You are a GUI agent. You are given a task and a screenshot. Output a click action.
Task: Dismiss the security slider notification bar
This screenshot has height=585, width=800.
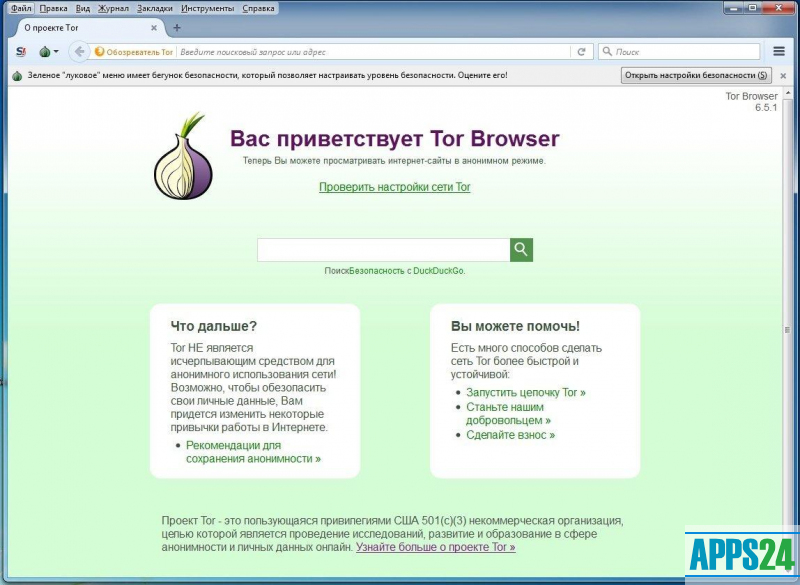click(783, 75)
